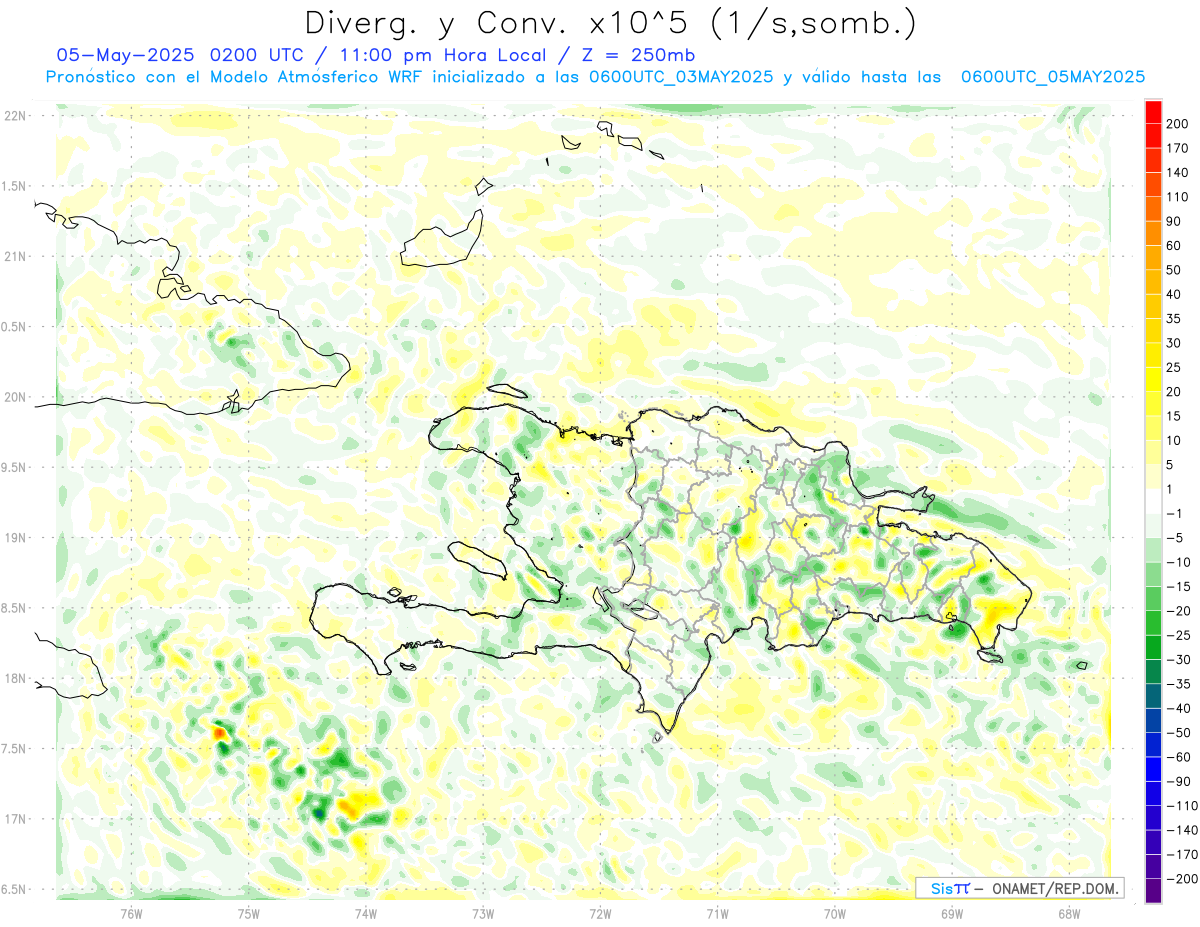
Task: Click the "0600UTC_05MAY2025" valid-until time
Action: (x=1052, y=77)
